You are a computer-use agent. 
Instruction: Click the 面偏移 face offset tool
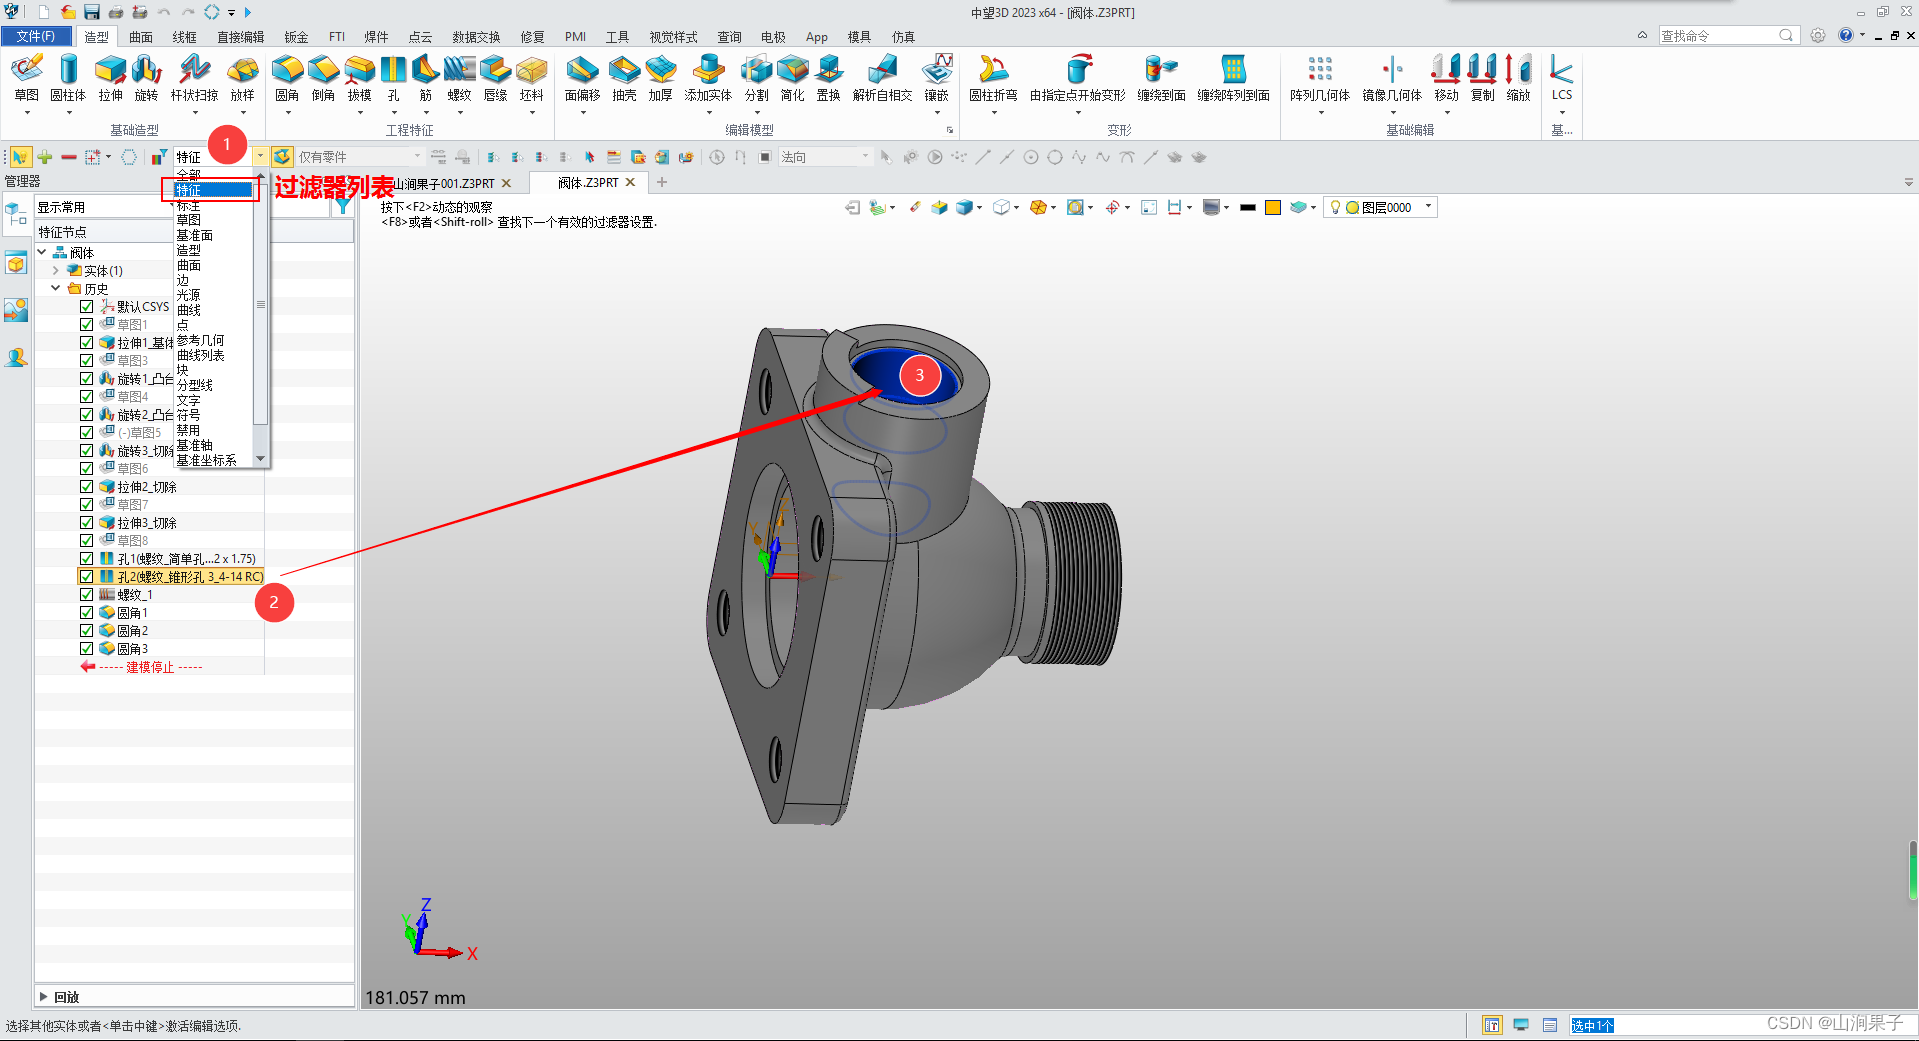[x=582, y=78]
